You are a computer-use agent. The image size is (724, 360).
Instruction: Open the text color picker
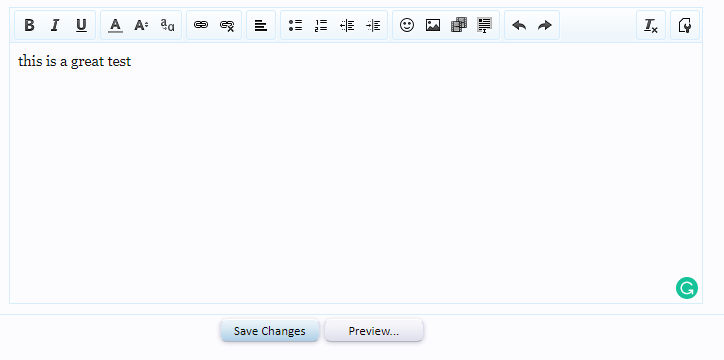click(115, 25)
